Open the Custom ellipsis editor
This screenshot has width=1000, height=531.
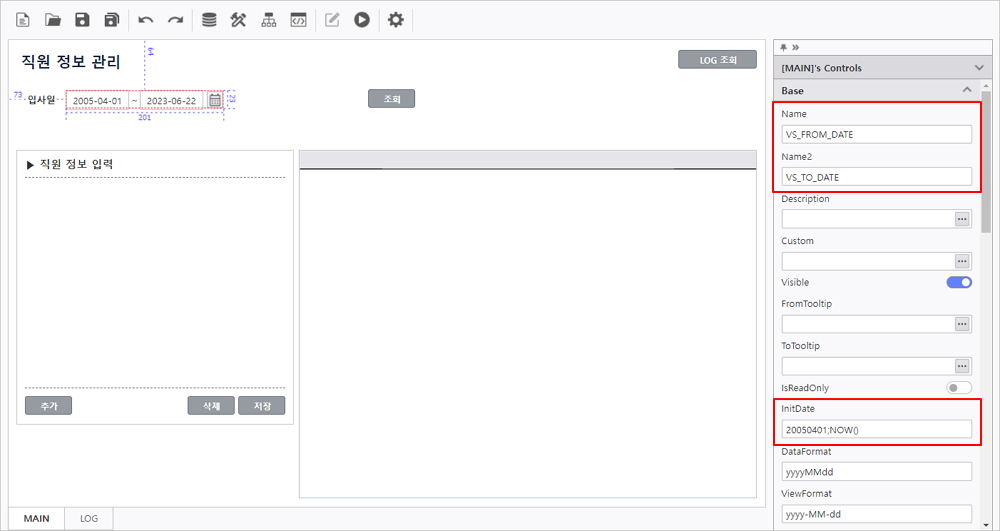962,261
